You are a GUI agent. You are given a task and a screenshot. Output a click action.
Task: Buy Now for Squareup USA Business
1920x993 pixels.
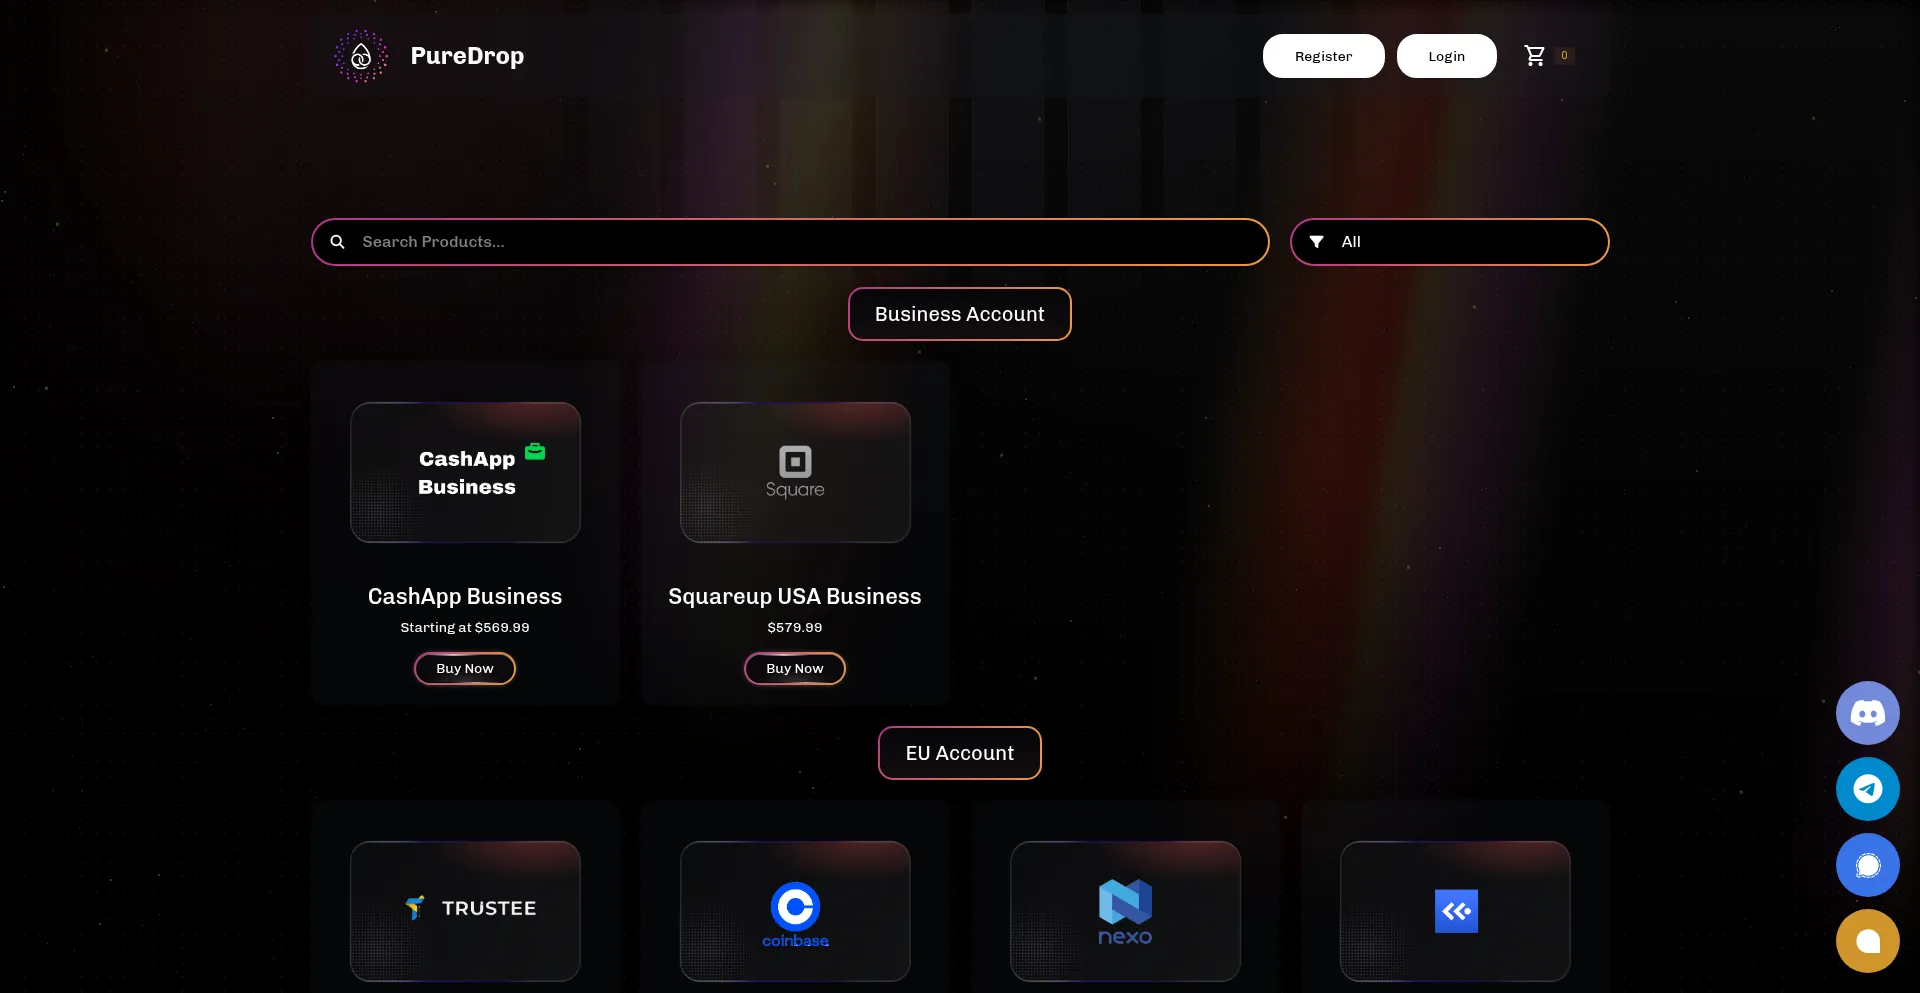[795, 669]
